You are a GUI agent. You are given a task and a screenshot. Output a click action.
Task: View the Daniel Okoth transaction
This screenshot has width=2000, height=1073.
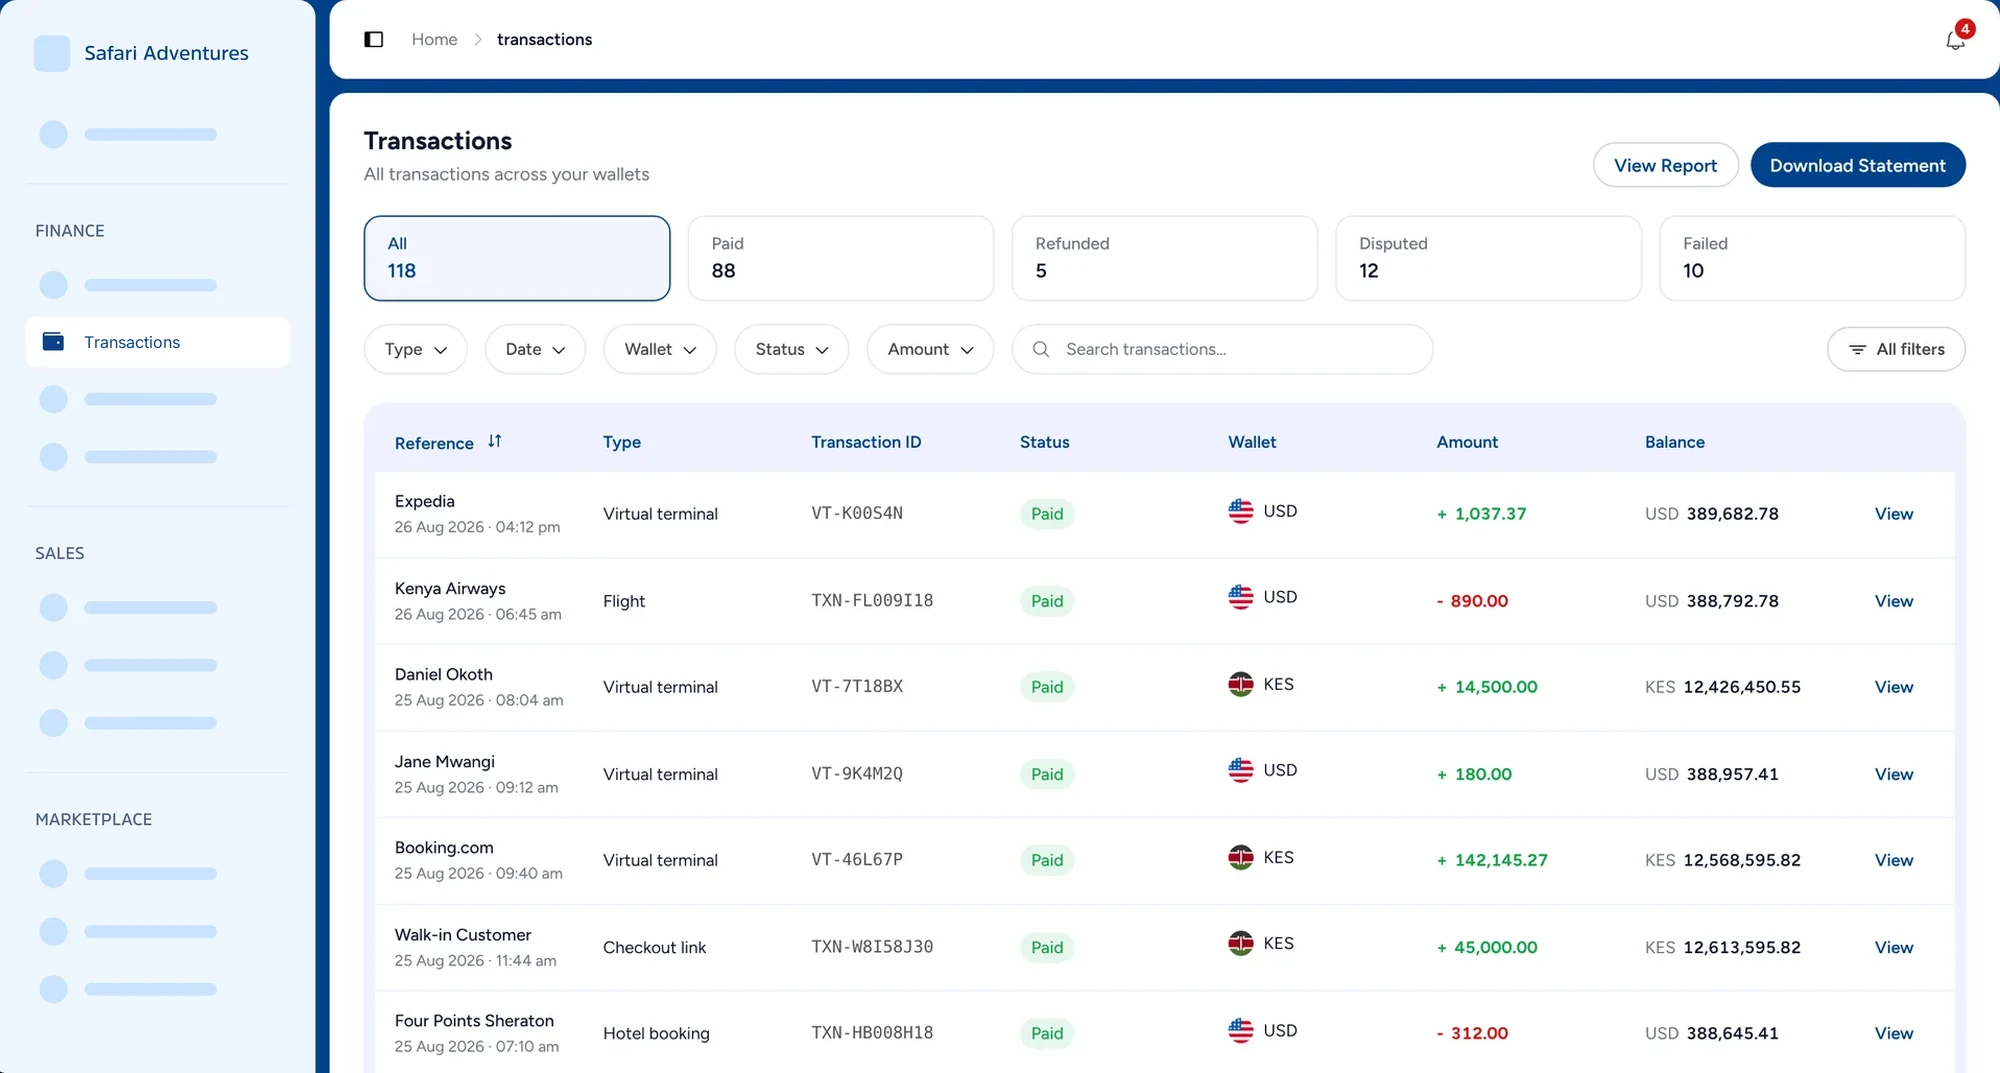(1893, 687)
